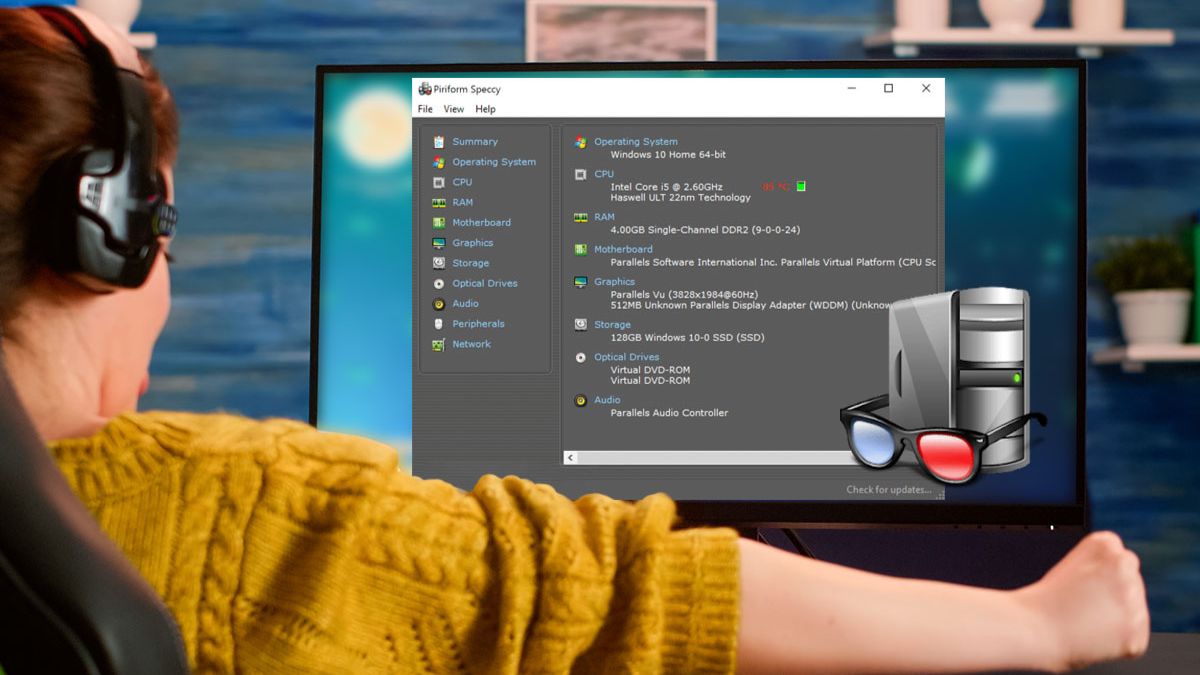
Task: Open the Audio speaker icon in the sidebar
Action: pyautogui.click(x=439, y=304)
